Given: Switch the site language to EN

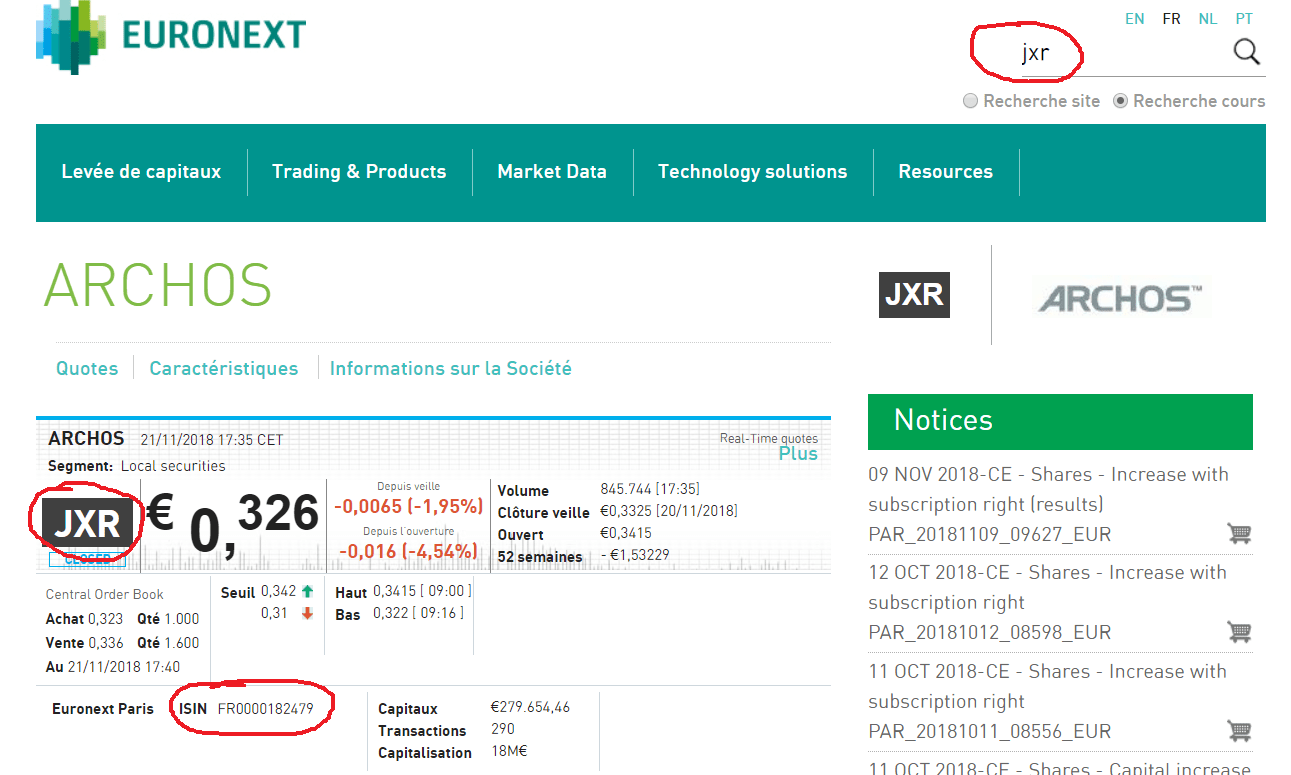Looking at the screenshot, I should click(x=1134, y=18).
